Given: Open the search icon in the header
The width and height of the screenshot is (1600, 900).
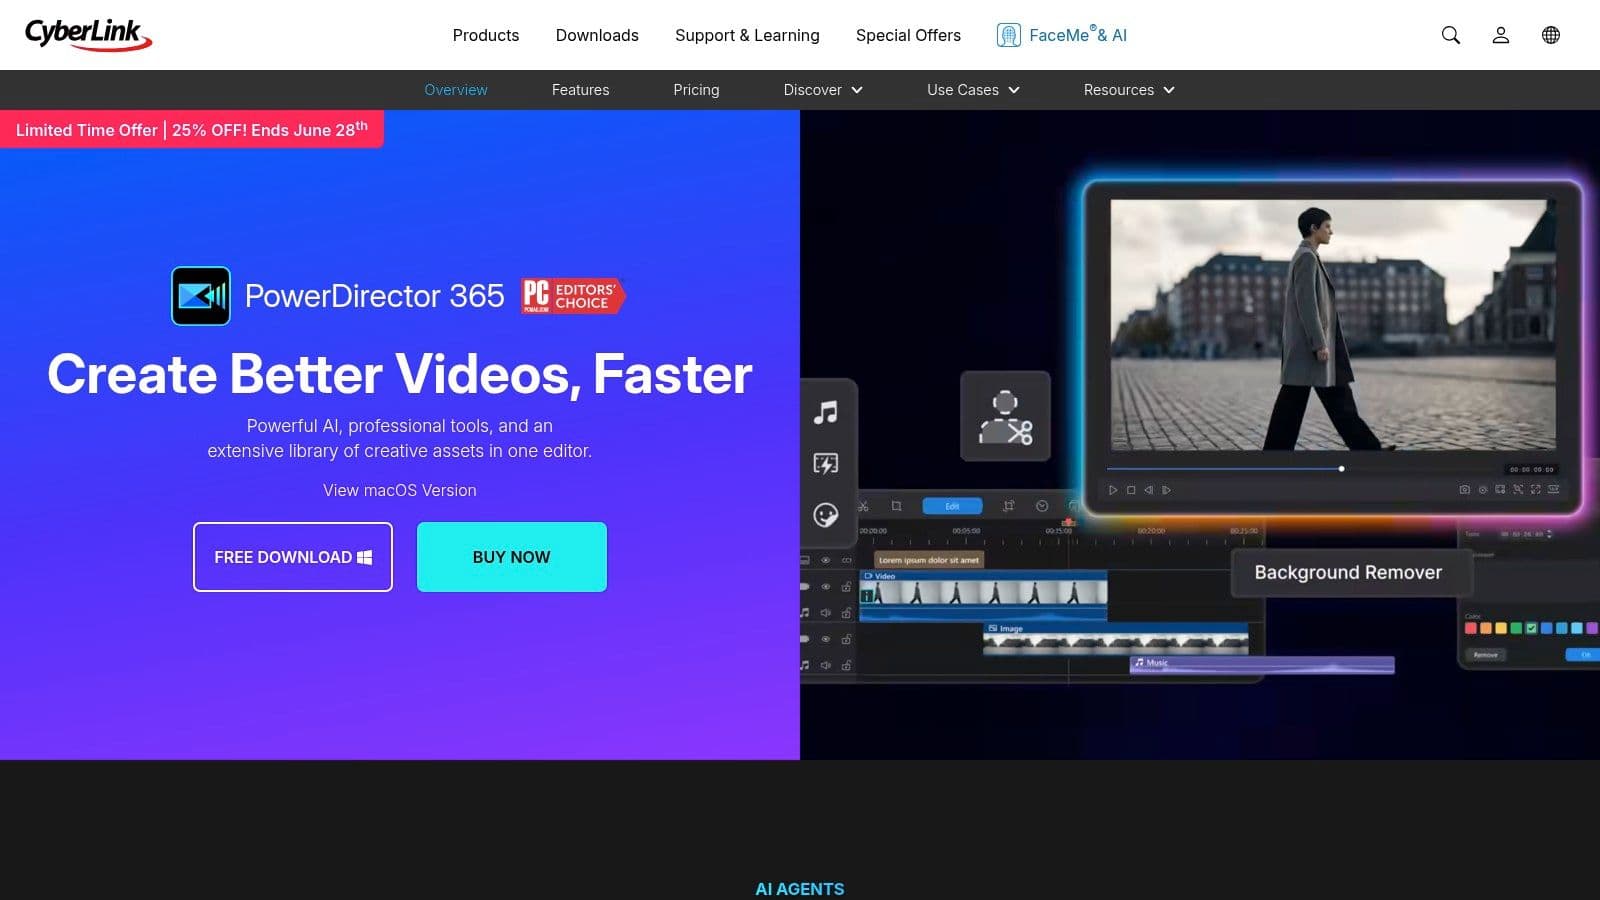Looking at the screenshot, I should click(x=1451, y=35).
